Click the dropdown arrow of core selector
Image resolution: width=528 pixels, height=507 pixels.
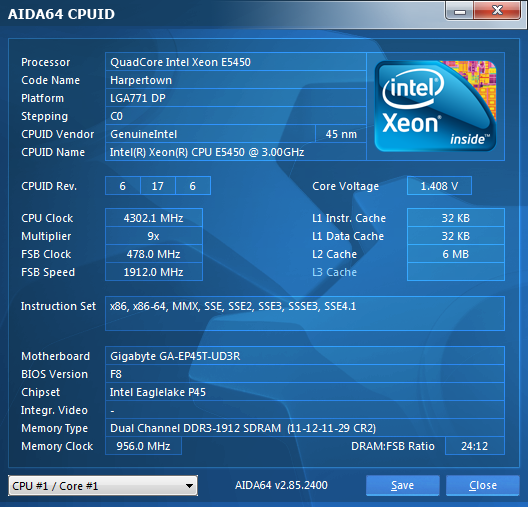coord(189,486)
